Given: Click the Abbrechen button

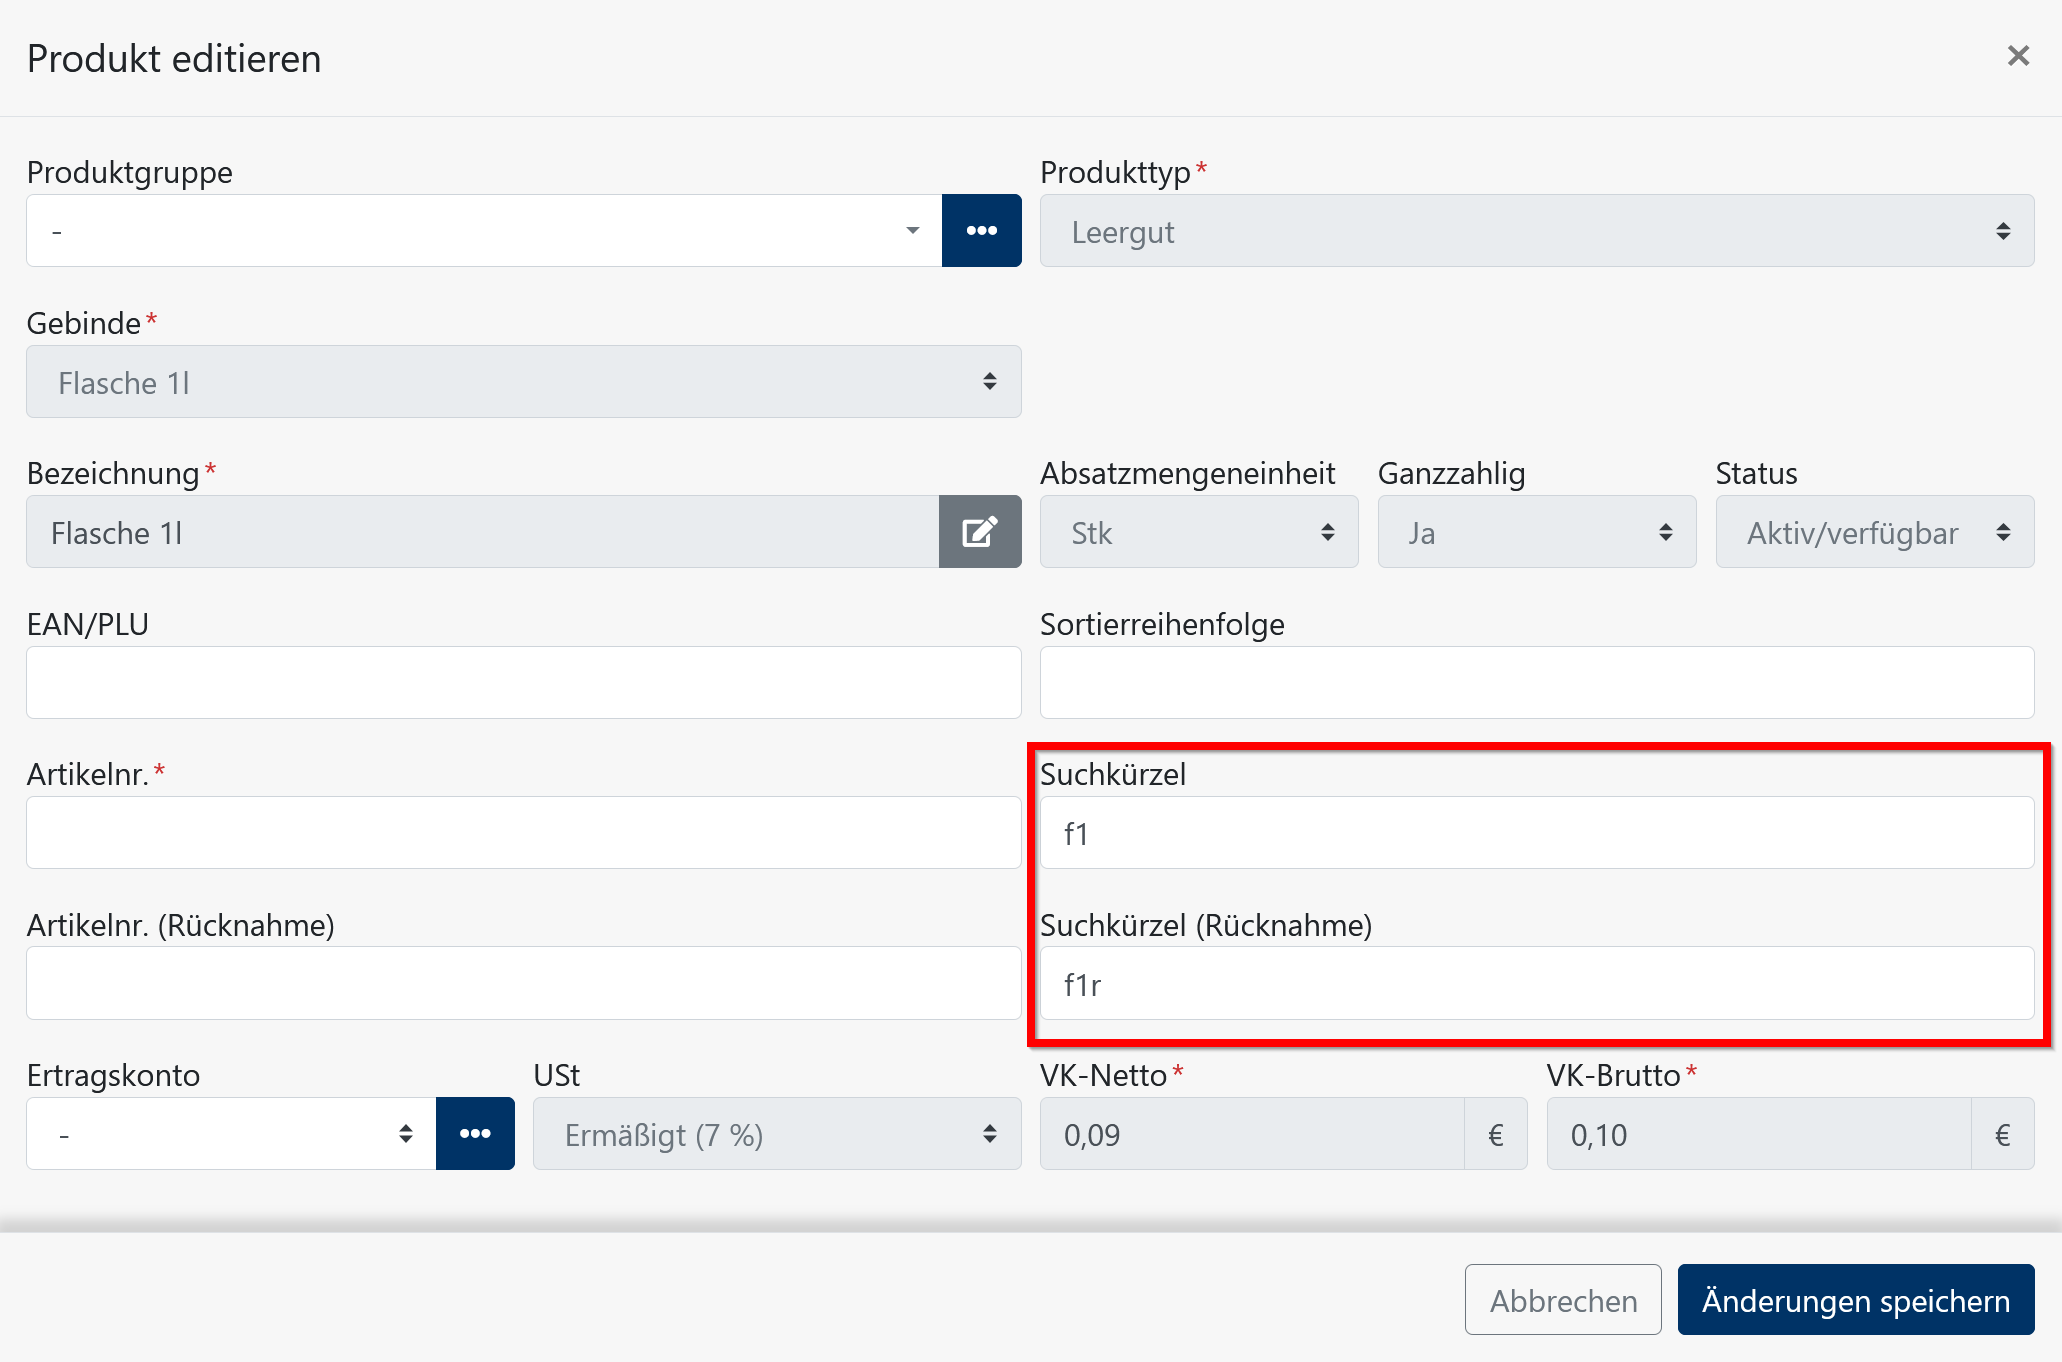Looking at the screenshot, I should tap(1563, 1300).
